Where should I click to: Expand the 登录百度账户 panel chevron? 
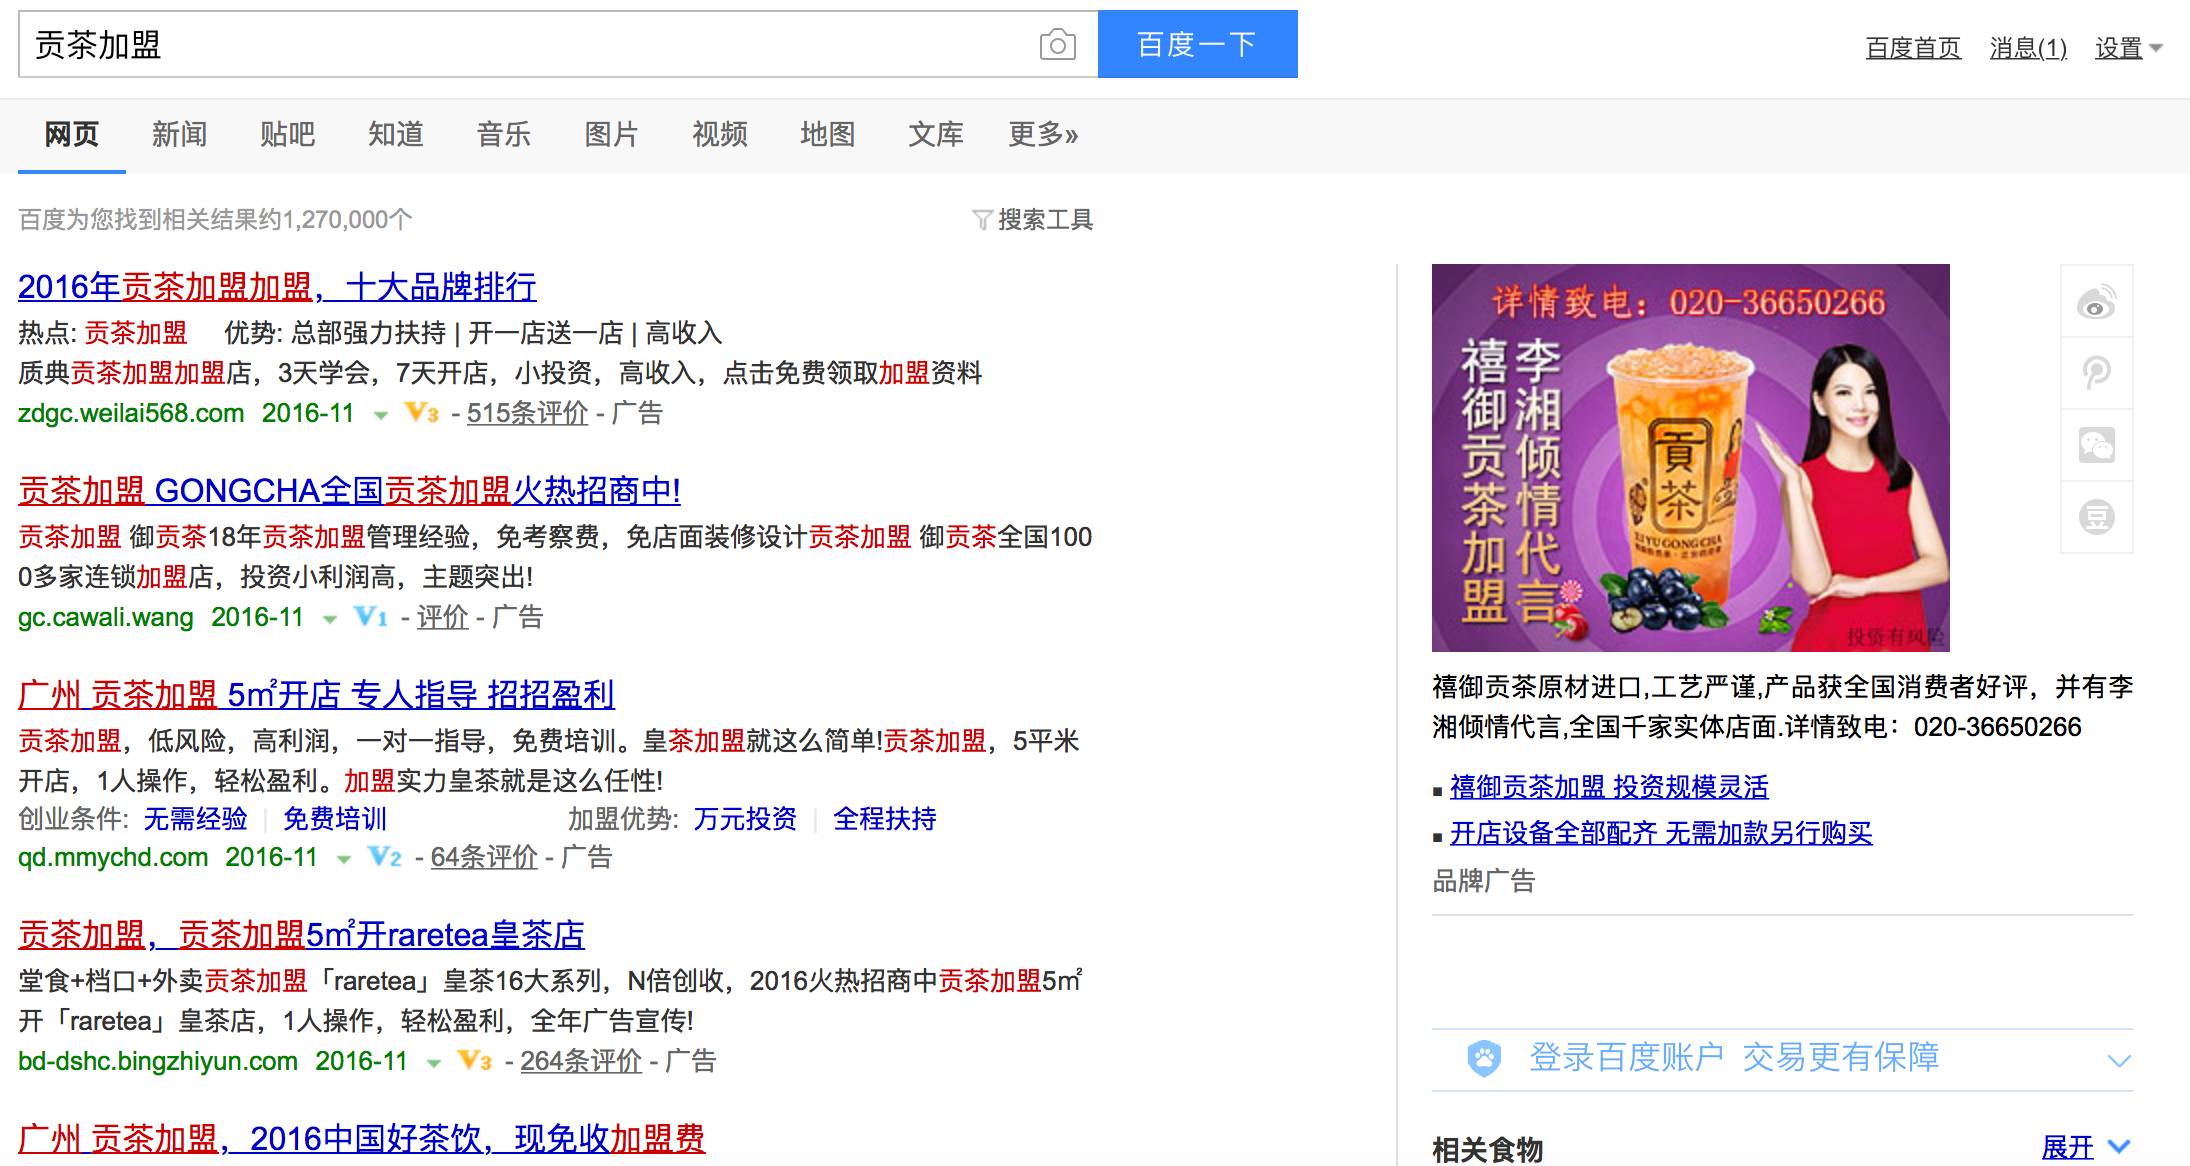[2119, 1060]
